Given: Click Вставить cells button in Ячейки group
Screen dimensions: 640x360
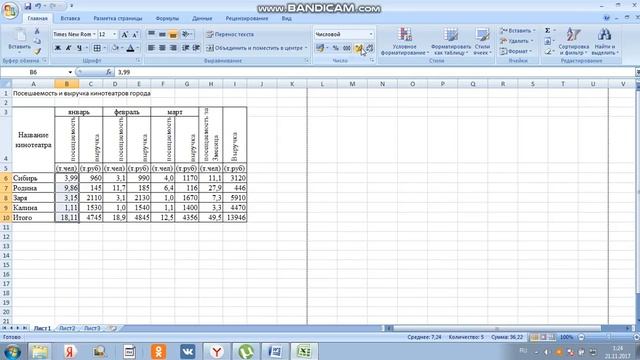Looking at the screenshot, I should coord(518,31).
